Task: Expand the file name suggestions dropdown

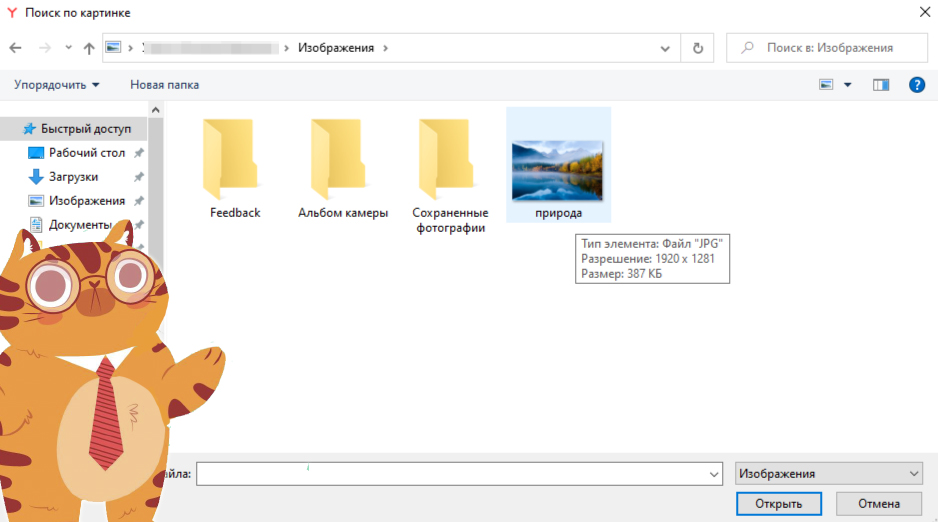Action: (713, 474)
